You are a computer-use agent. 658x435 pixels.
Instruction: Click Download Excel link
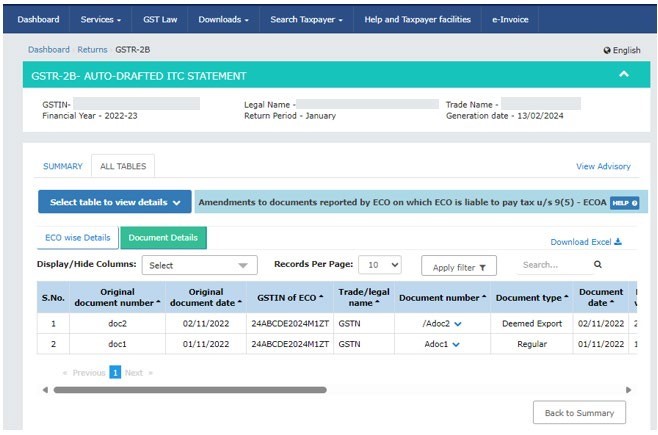[x=586, y=242]
